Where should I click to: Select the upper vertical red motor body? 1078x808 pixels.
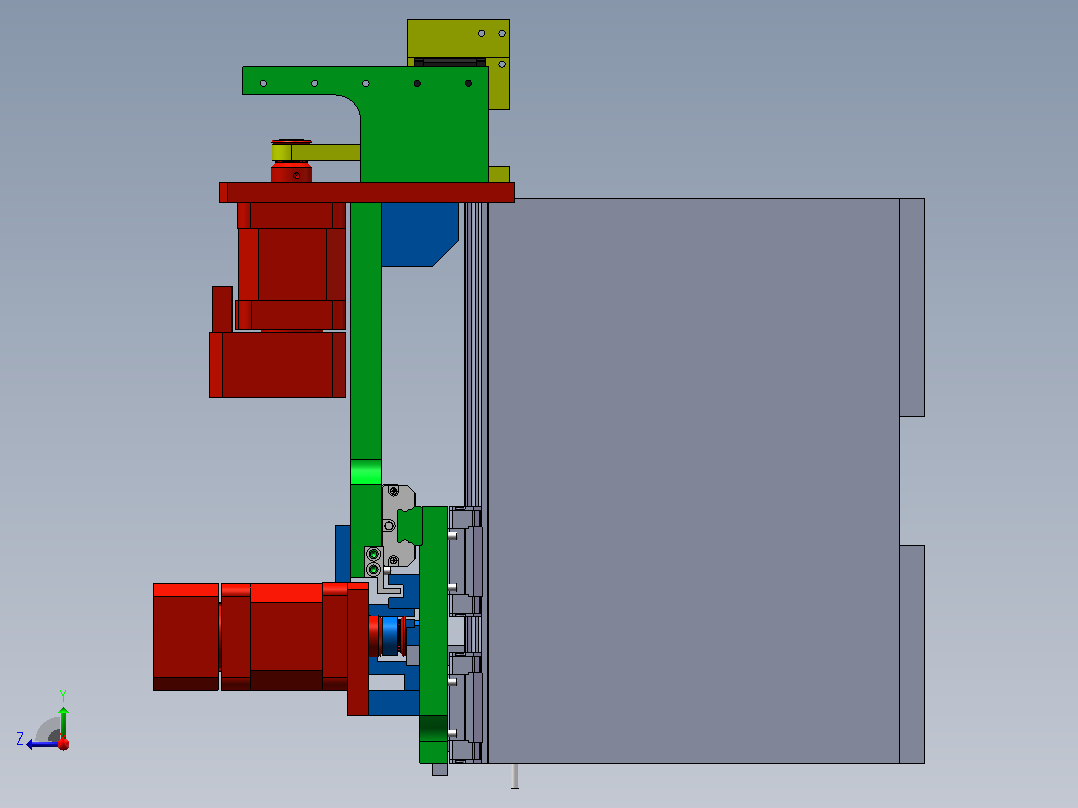pos(292,265)
